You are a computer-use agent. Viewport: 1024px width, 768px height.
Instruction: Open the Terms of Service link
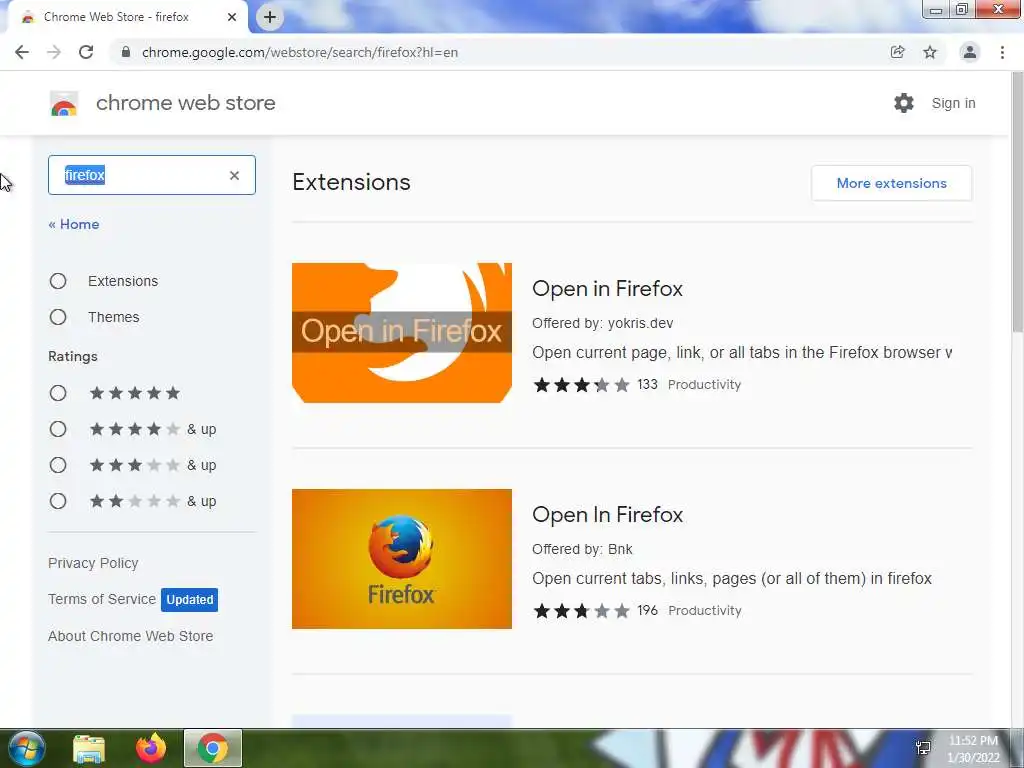pos(102,599)
